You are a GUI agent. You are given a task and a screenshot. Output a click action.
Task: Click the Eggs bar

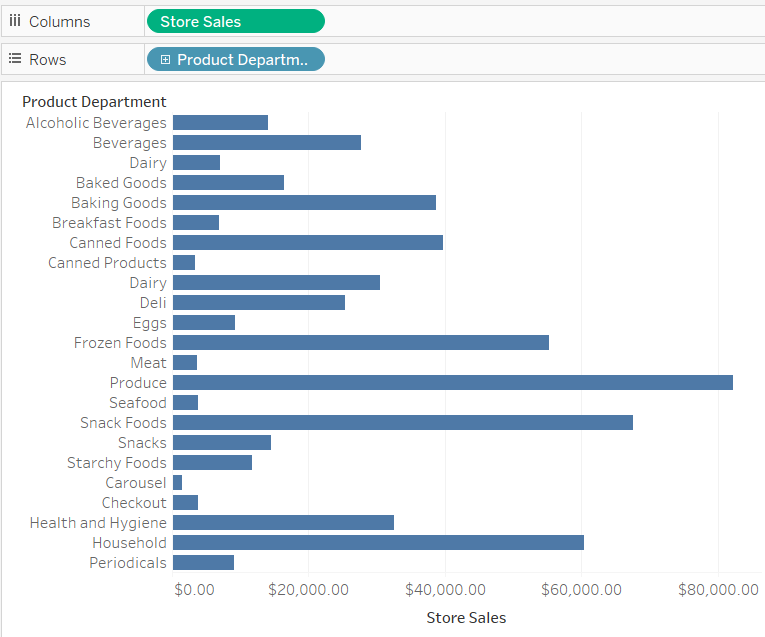pos(204,323)
